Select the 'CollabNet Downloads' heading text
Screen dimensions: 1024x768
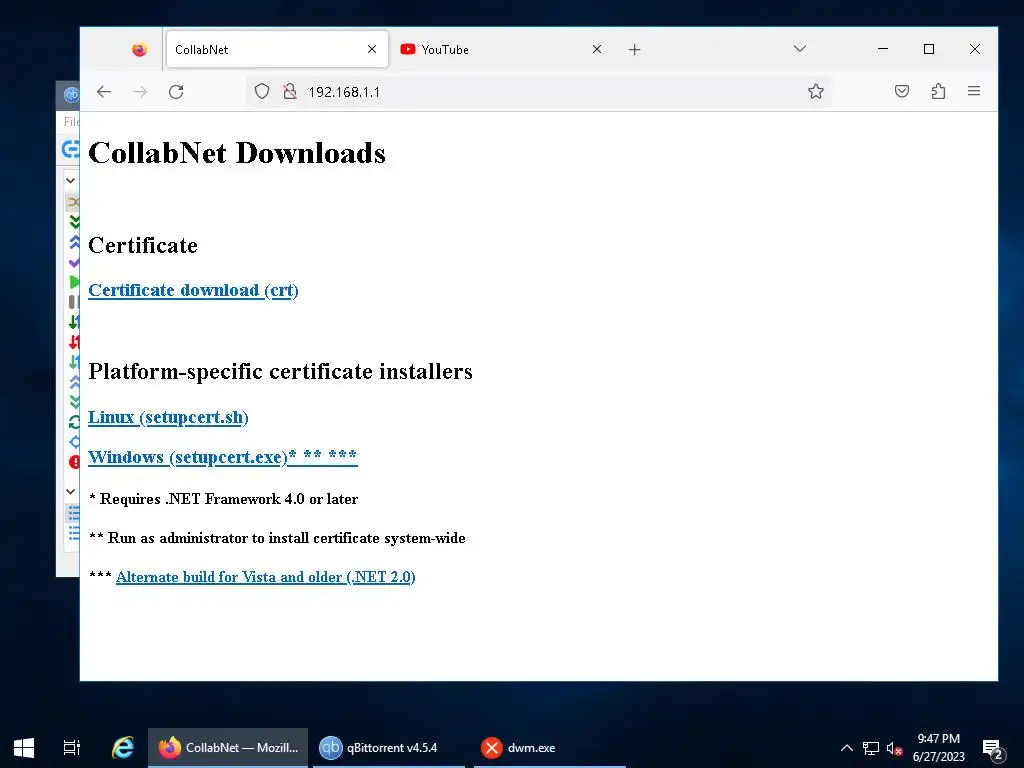pos(236,153)
